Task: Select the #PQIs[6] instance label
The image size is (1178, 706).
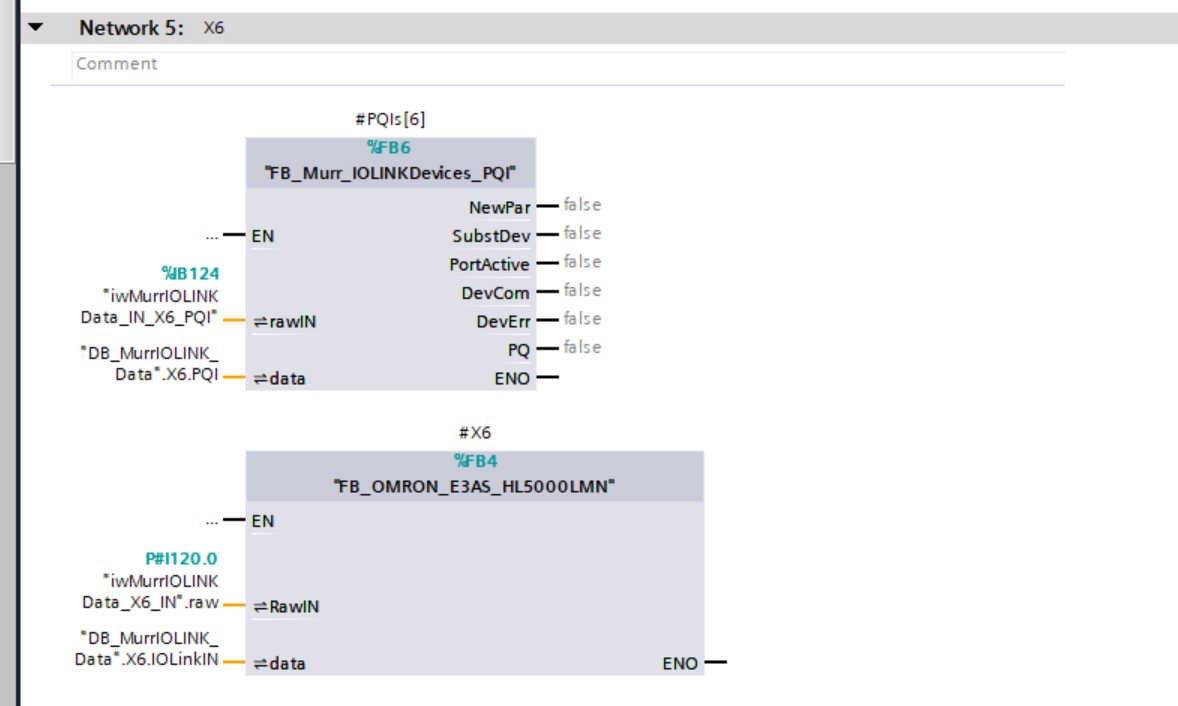Action: point(390,119)
